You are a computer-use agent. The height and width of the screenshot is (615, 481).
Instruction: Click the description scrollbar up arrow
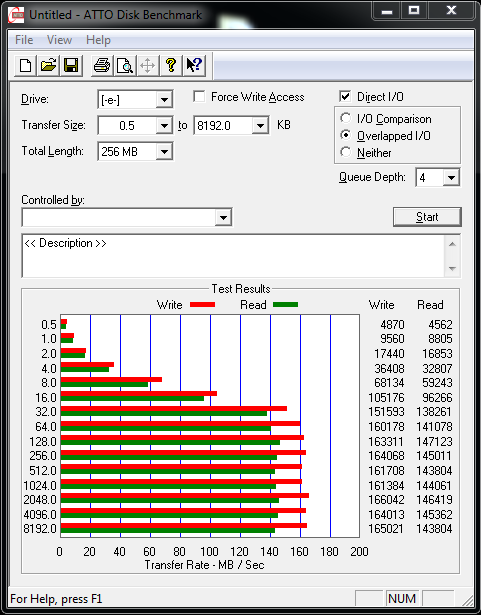point(452,244)
